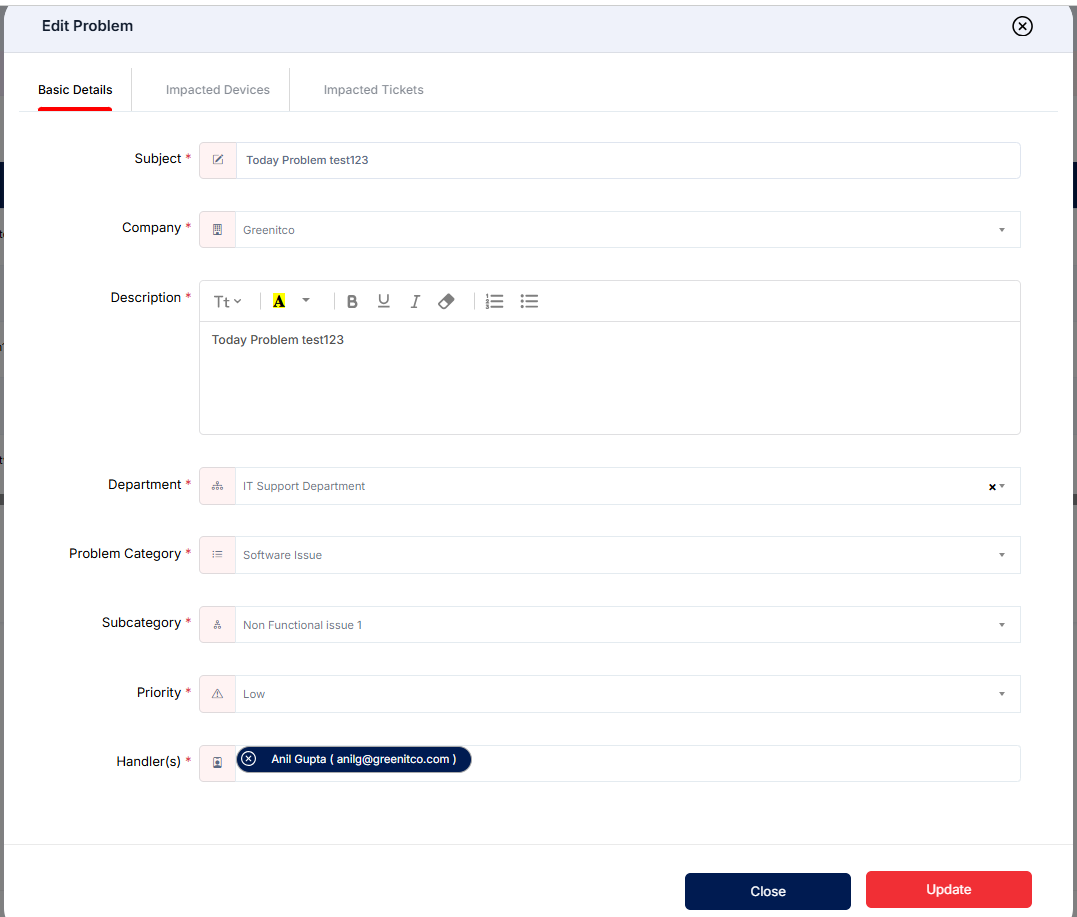The image size is (1077, 917).
Task: Open the font size Tt menu
Action: (227, 302)
